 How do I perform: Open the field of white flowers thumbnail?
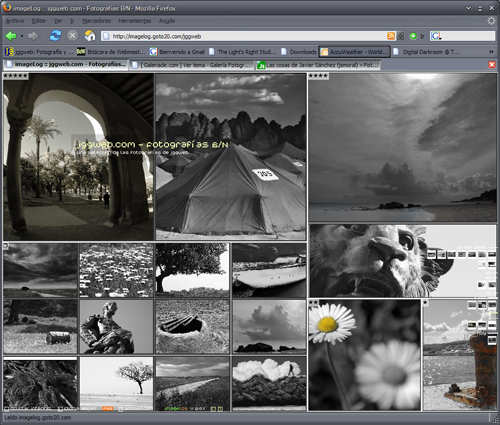pos(116,270)
